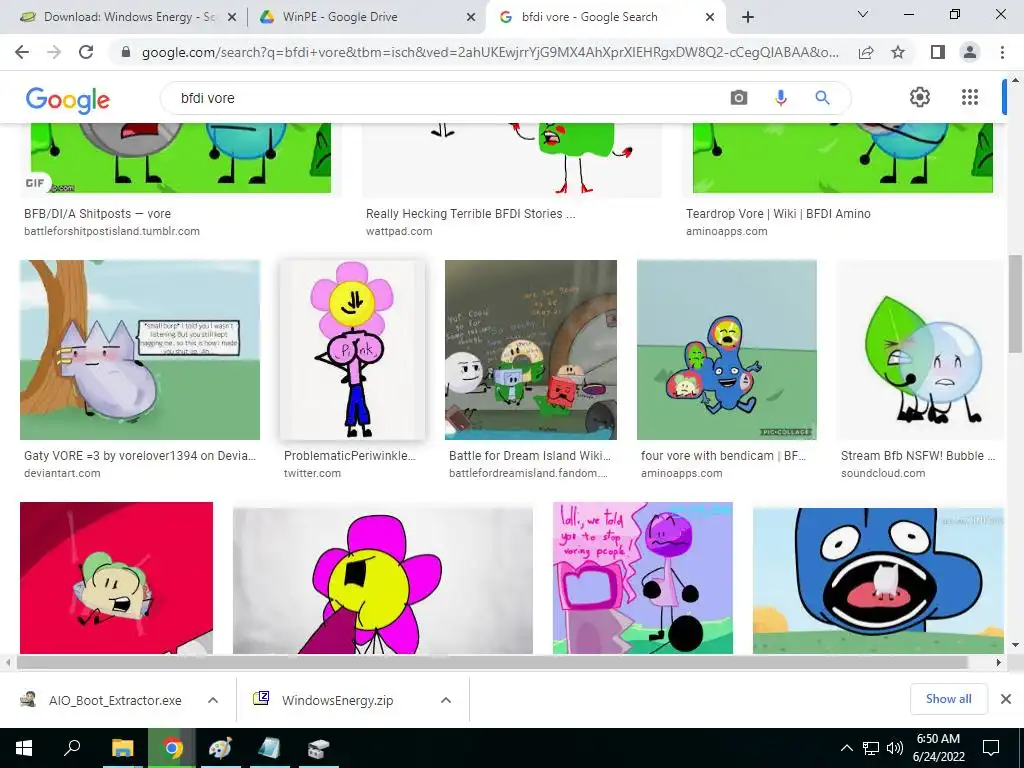Go back to the previous page
The width and height of the screenshot is (1024, 768).
[22, 52]
